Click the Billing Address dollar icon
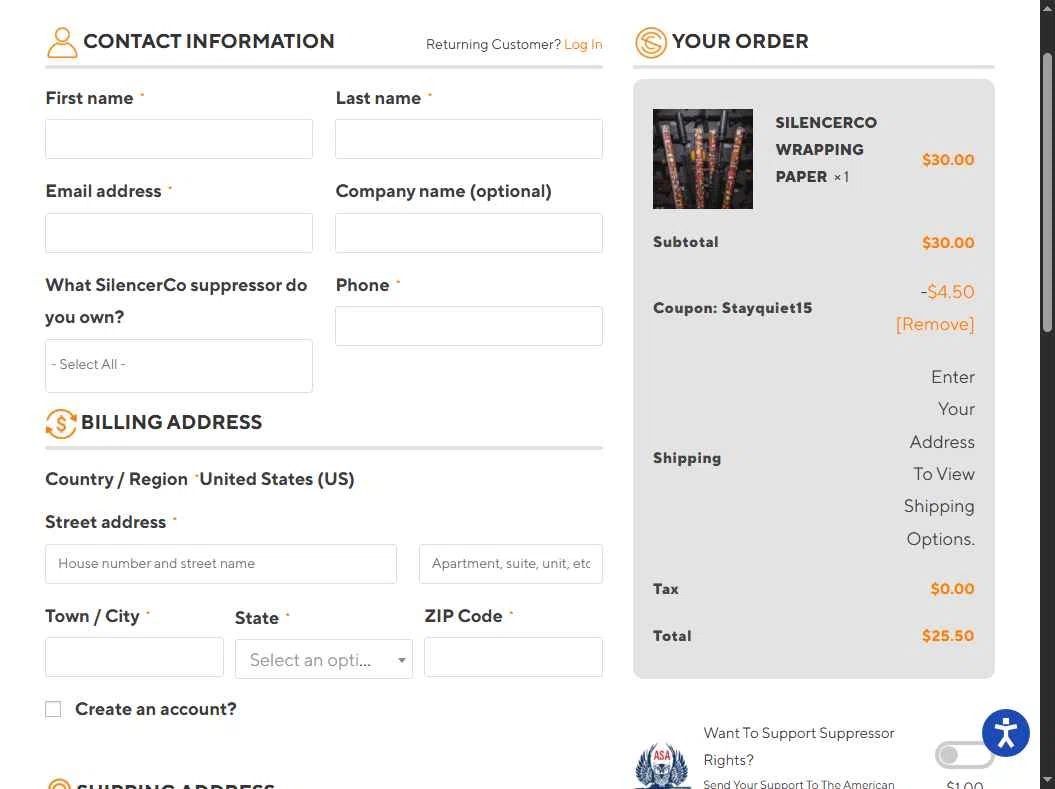Viewport: 1055px width, 789px height. 61,424
